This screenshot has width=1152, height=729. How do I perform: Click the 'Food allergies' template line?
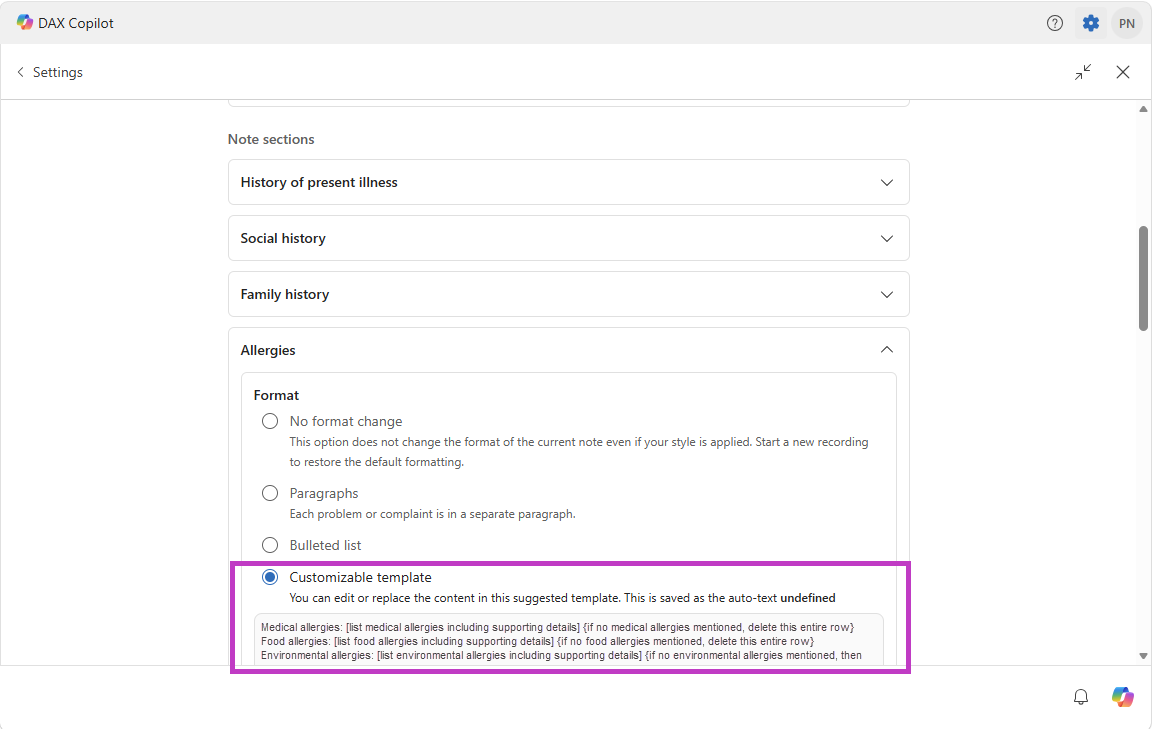[537, 642]
